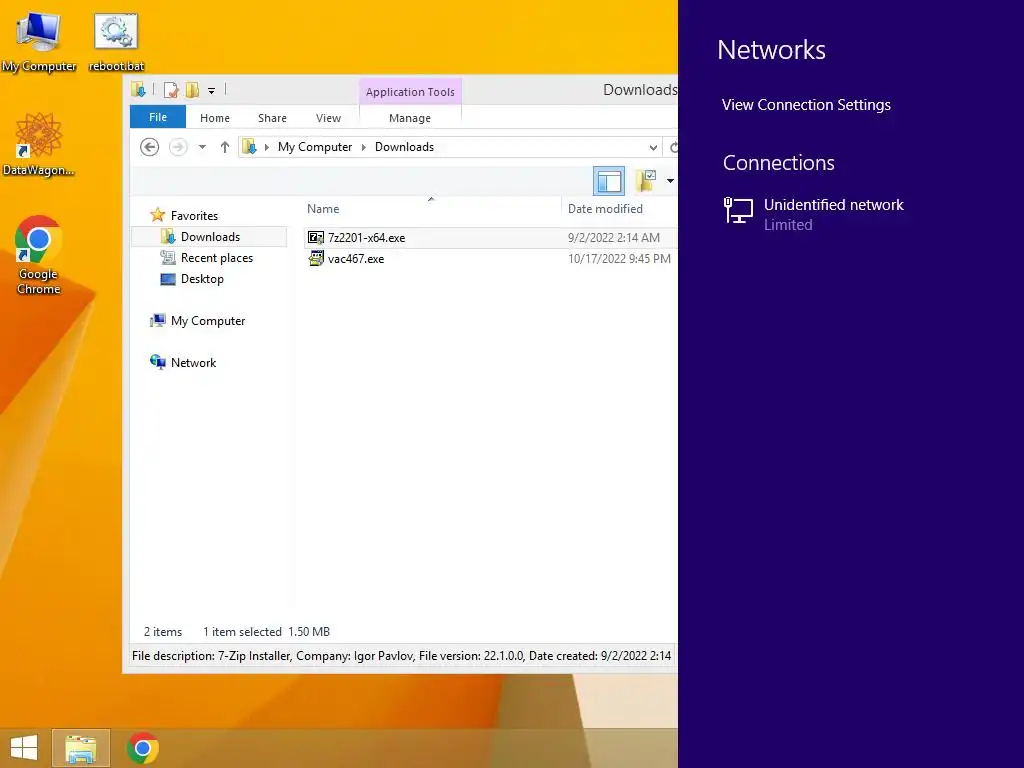Expand root chevron before My Computer in address bar
1024x768 pixels.
266,148
